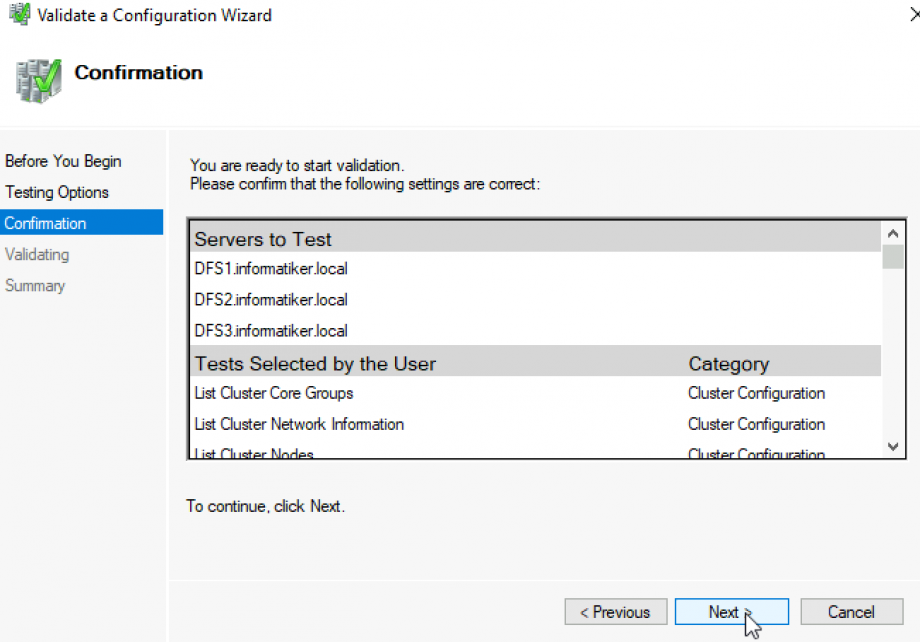The height and width of the screenshot is (642, 920).
Task: Click the Summary step in the sidebar
Action: pos(35,285)
